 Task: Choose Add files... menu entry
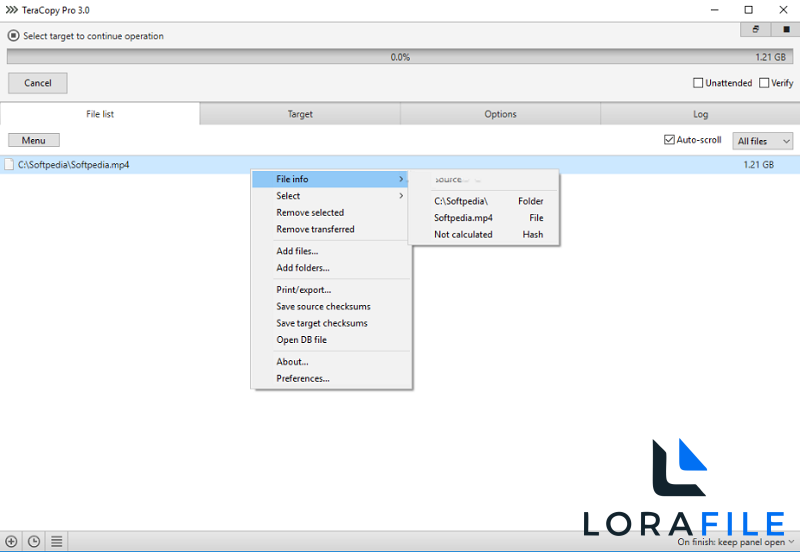click(x=332, y=251)
